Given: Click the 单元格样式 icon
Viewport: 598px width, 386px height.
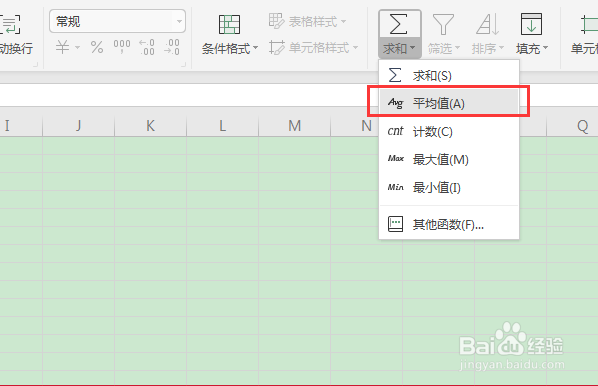Looking at the screenshot, I should (x=276, y=47).
